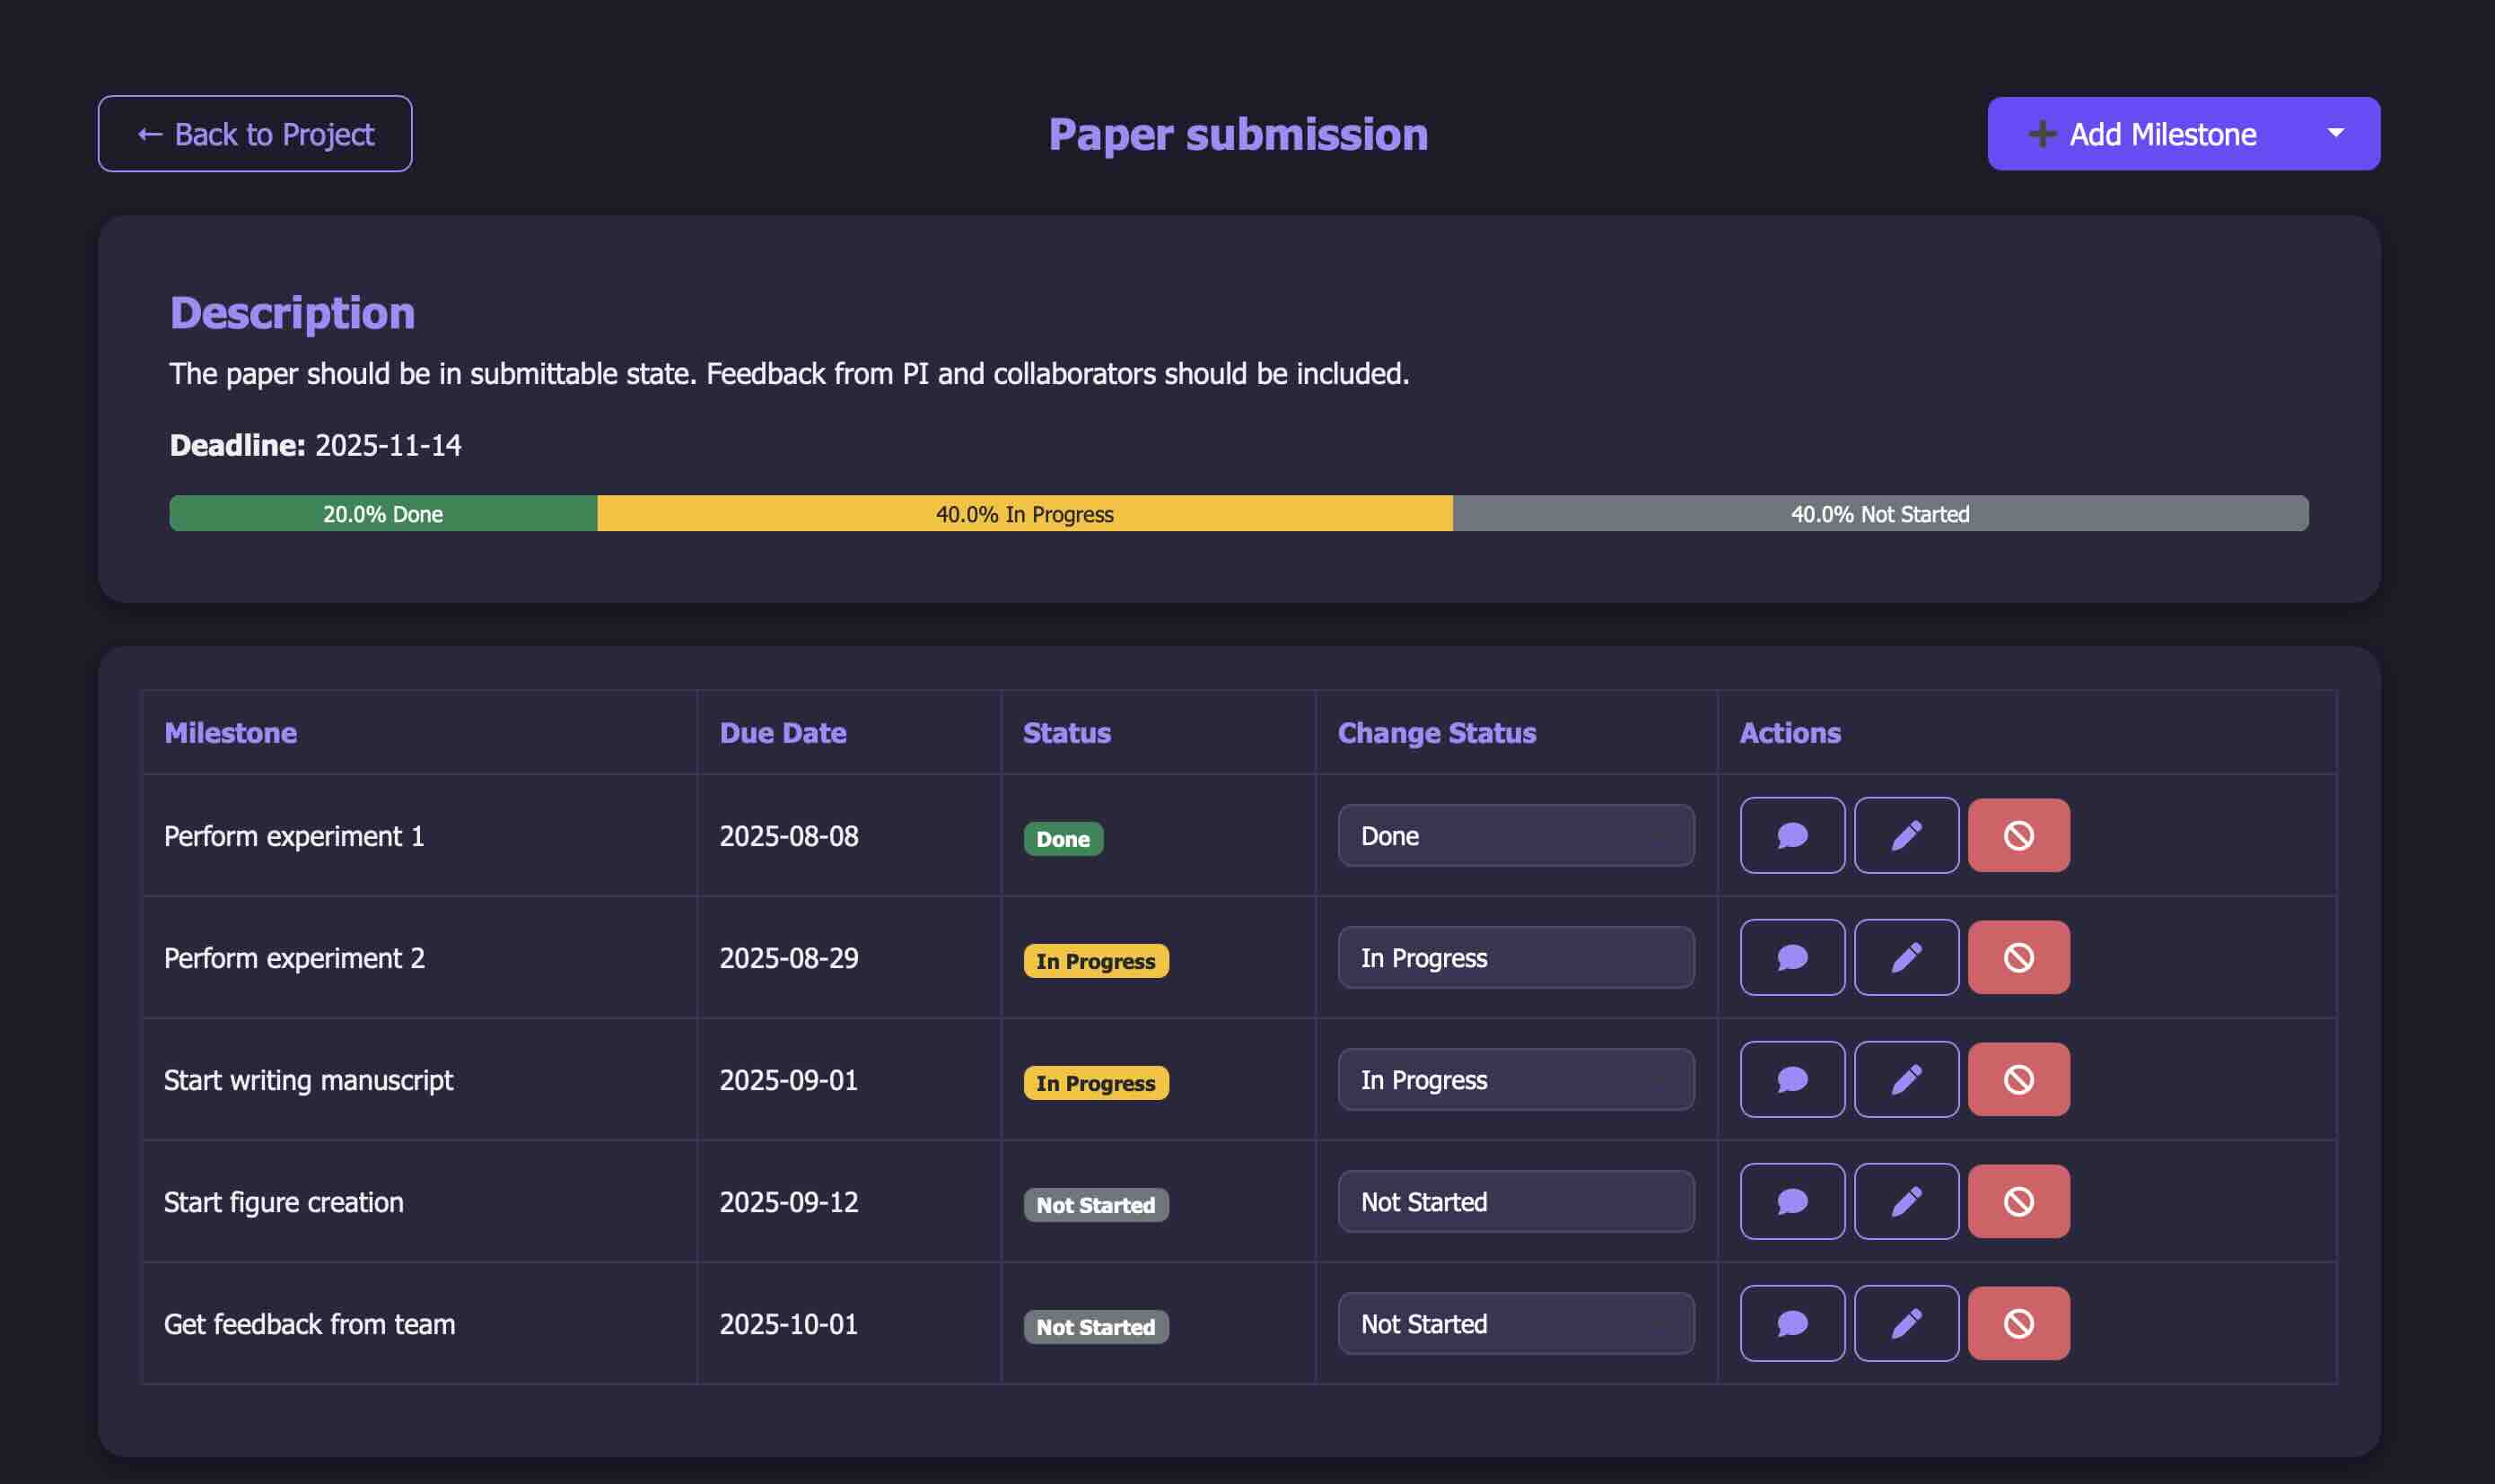Select the Start figure creation name
Screen dimensions: 2495x1484
[x=284, y=1202]
